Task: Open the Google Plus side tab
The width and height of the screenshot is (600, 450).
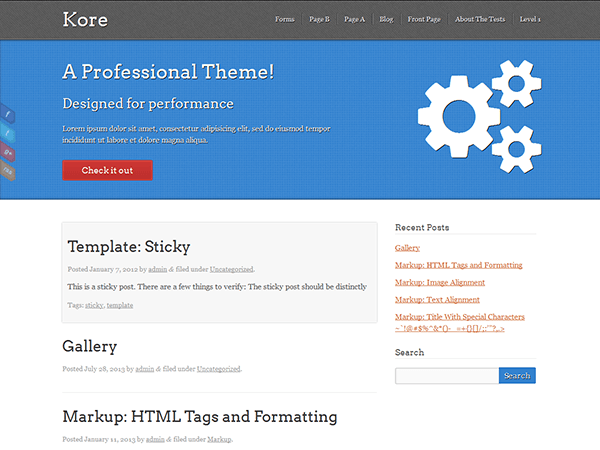Action: coord(7,152)
